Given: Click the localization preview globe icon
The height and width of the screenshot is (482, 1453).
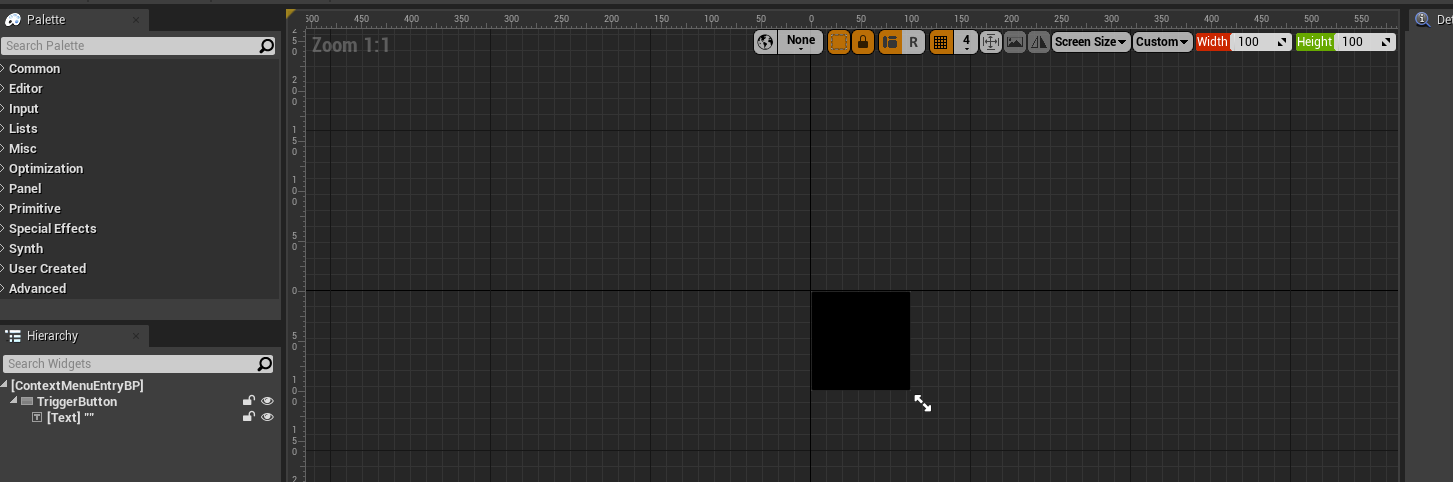Looking at the screenshot, I should pyautogui.click(x=765, y=42).
